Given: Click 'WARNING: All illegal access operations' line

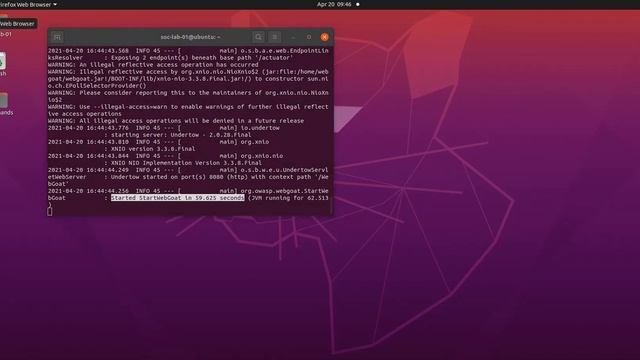Looking at the screenshot, I should pyautogui.click(x=176, y=121).
